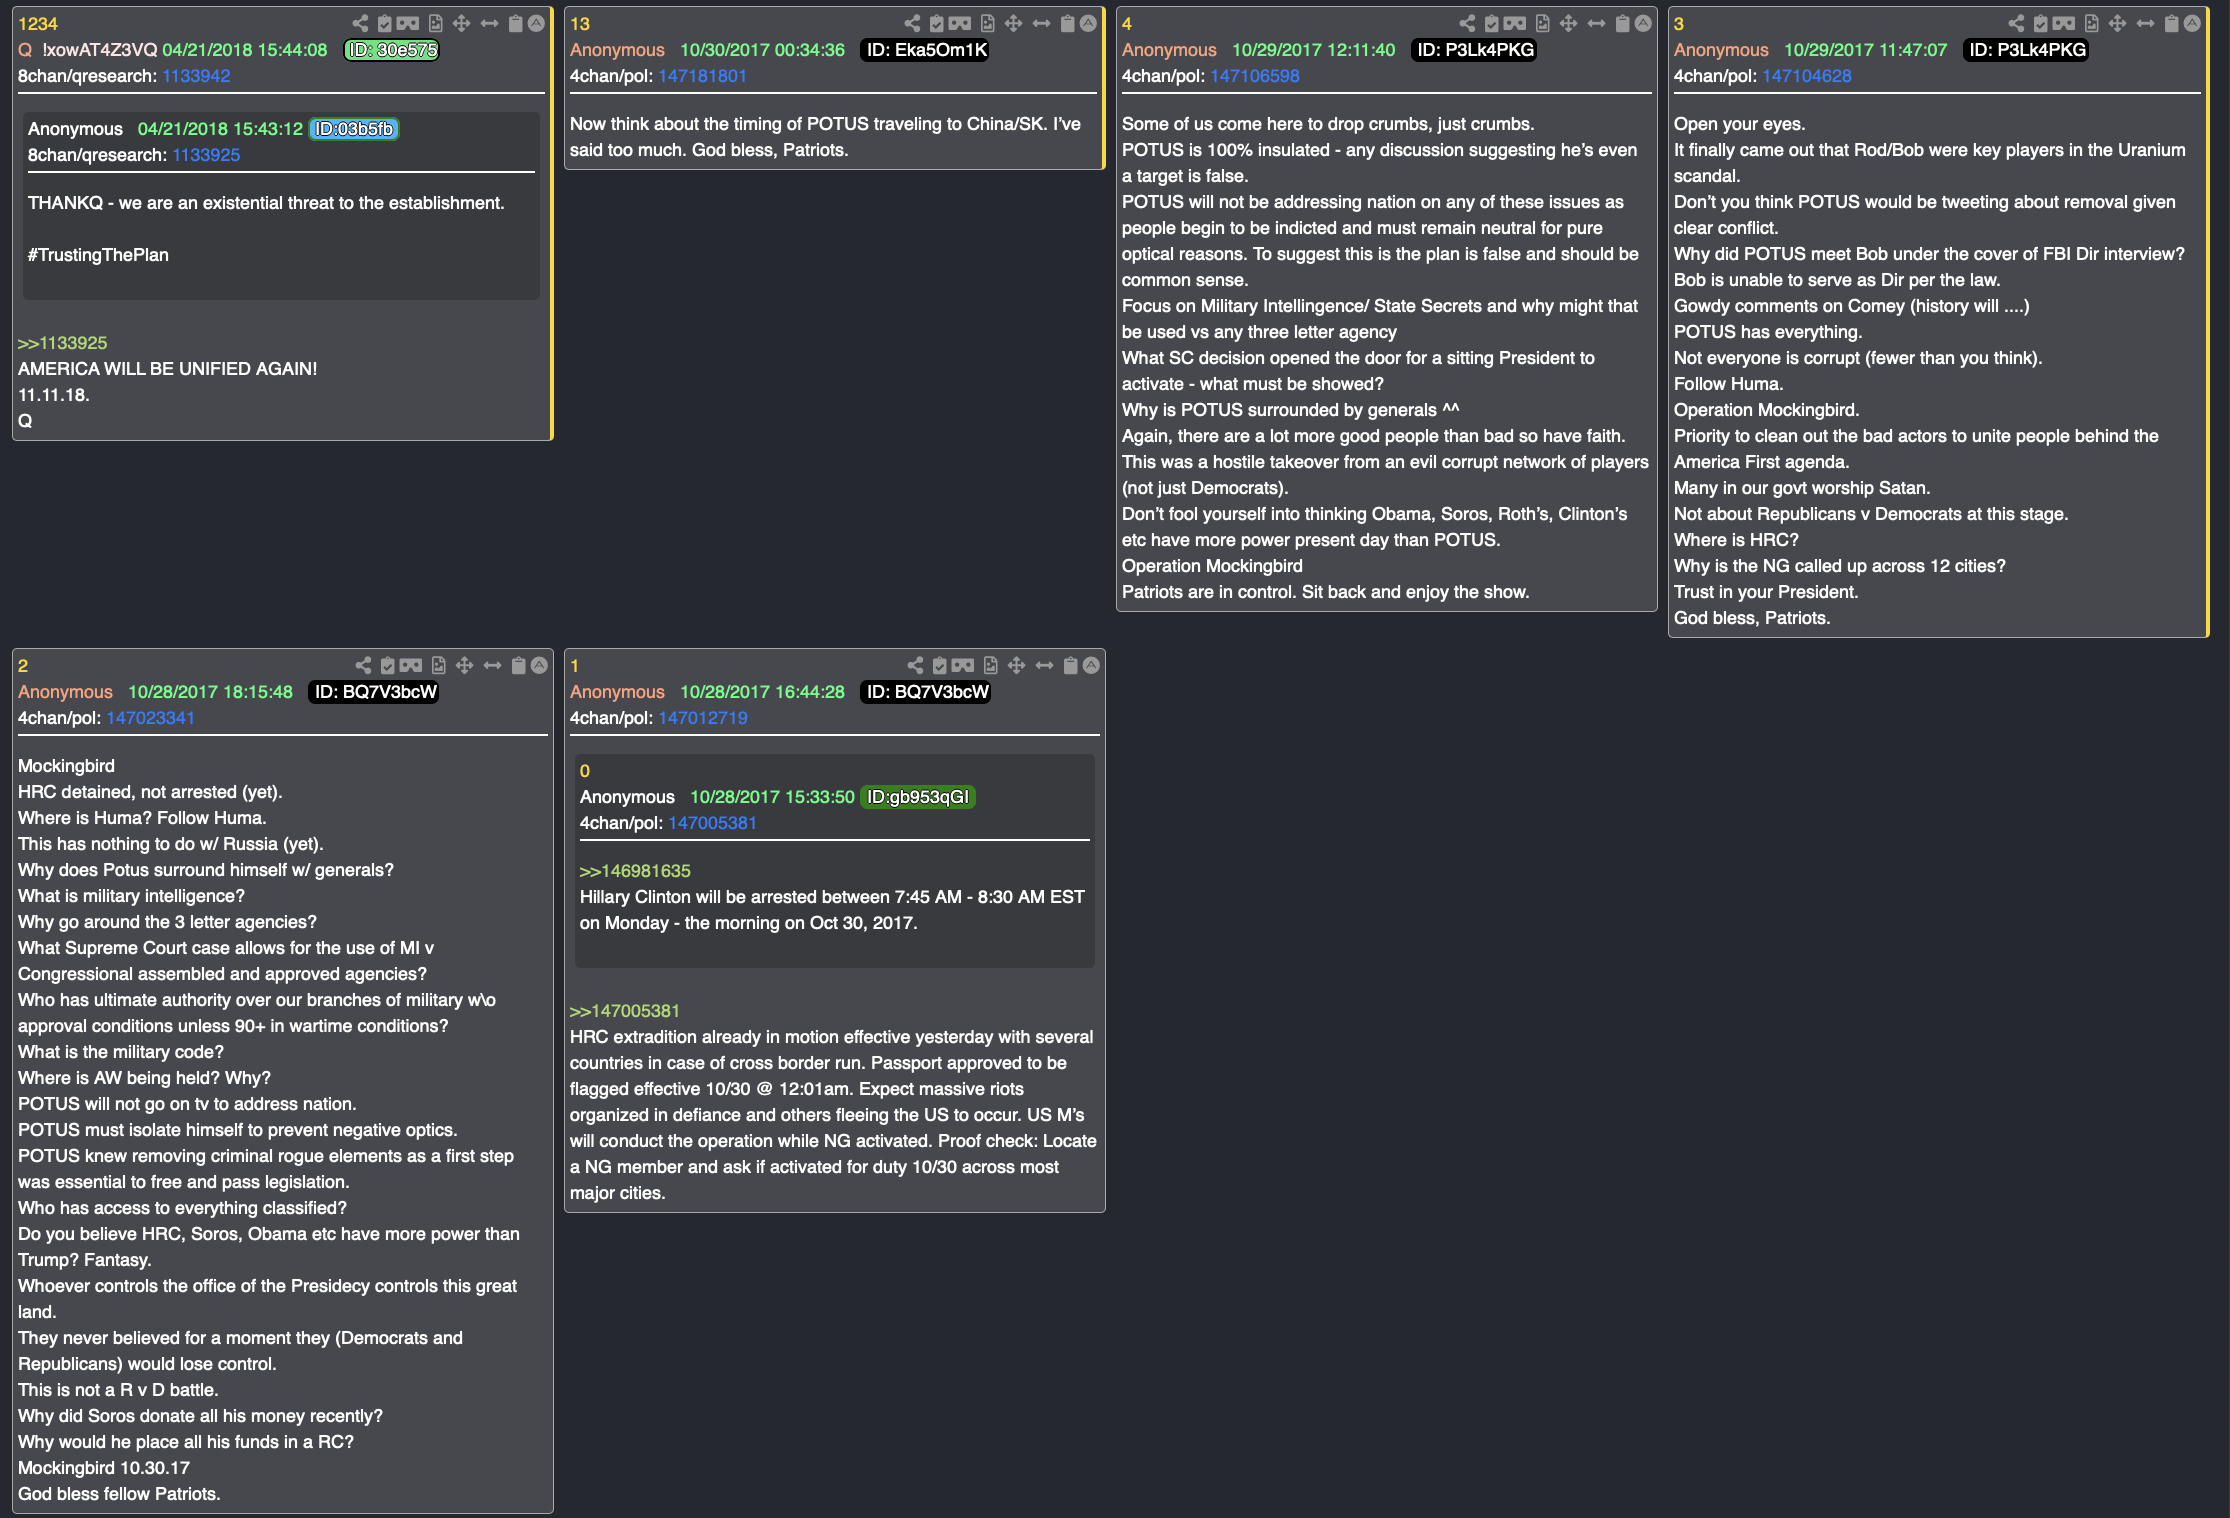
Task: Click the ID:03b5fb badge
Action: coord(354,129)
